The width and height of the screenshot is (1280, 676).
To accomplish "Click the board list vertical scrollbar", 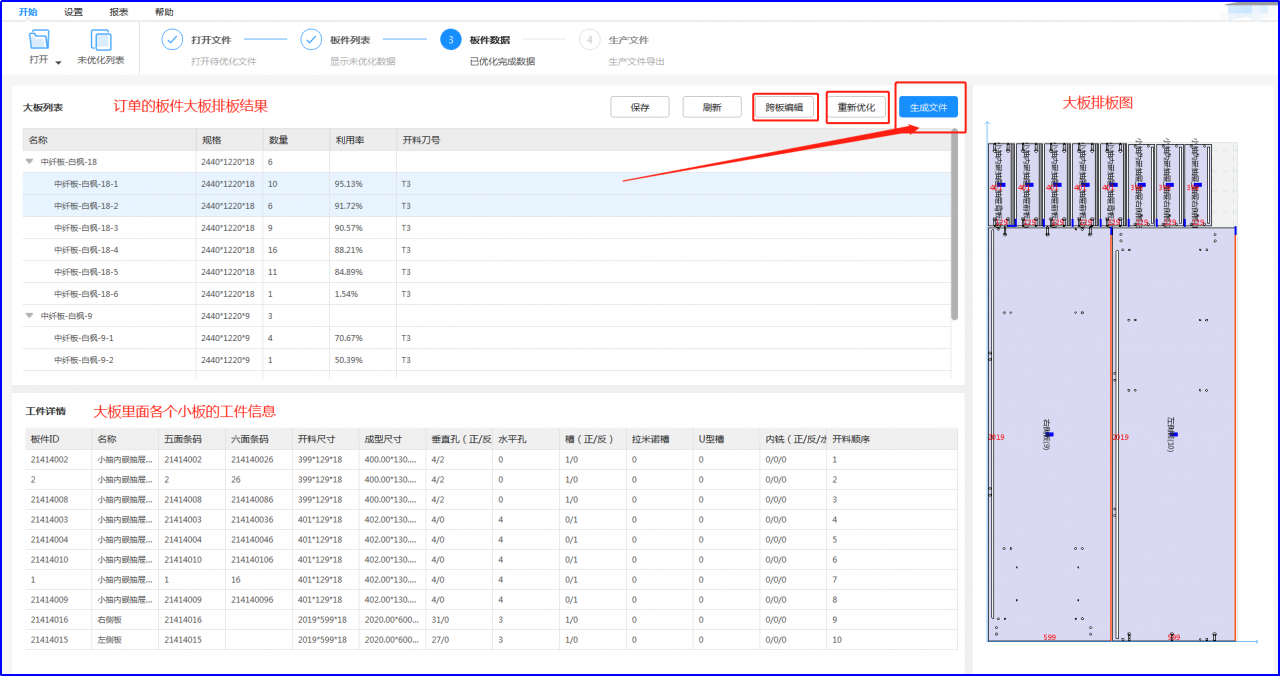I will (x=955, y=225).
